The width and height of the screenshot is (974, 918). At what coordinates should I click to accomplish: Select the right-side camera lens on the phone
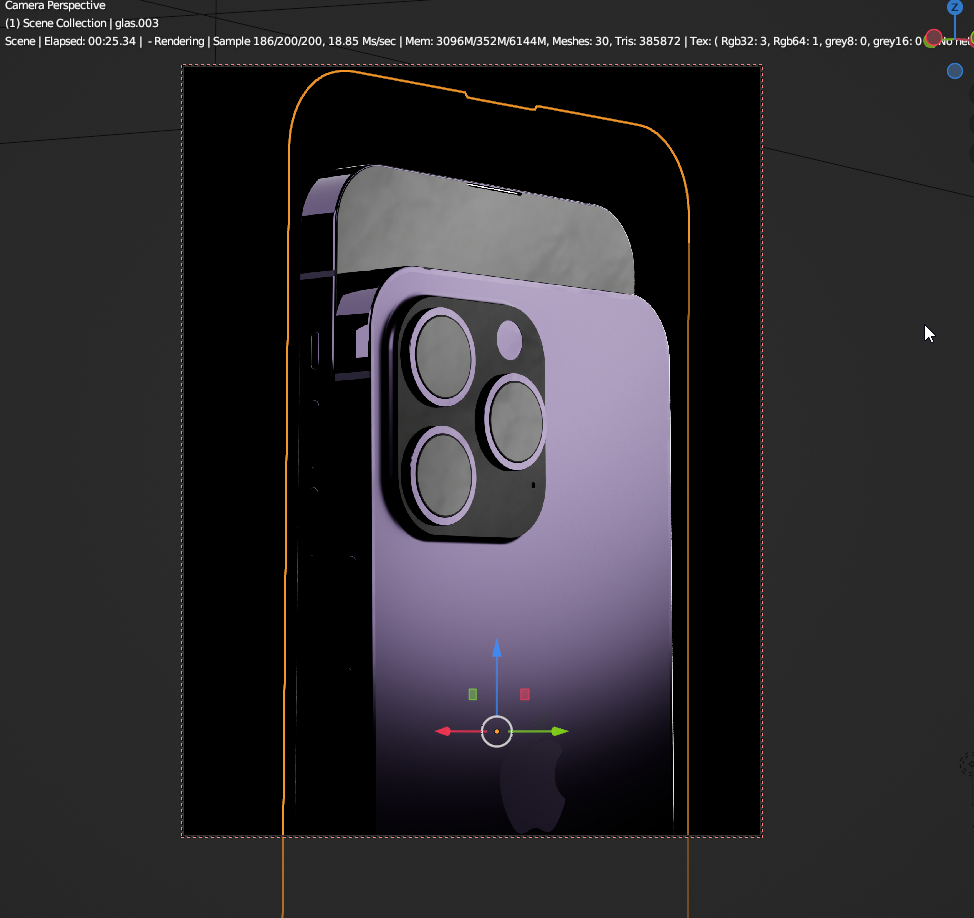click(x=516, y=421)
